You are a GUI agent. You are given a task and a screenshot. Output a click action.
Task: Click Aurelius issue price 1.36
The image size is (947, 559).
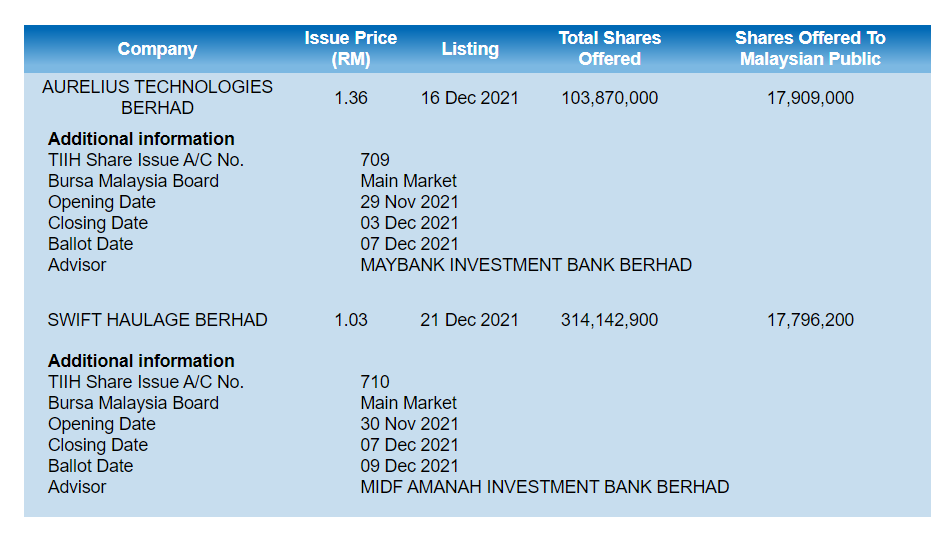[x=351, y=98]
